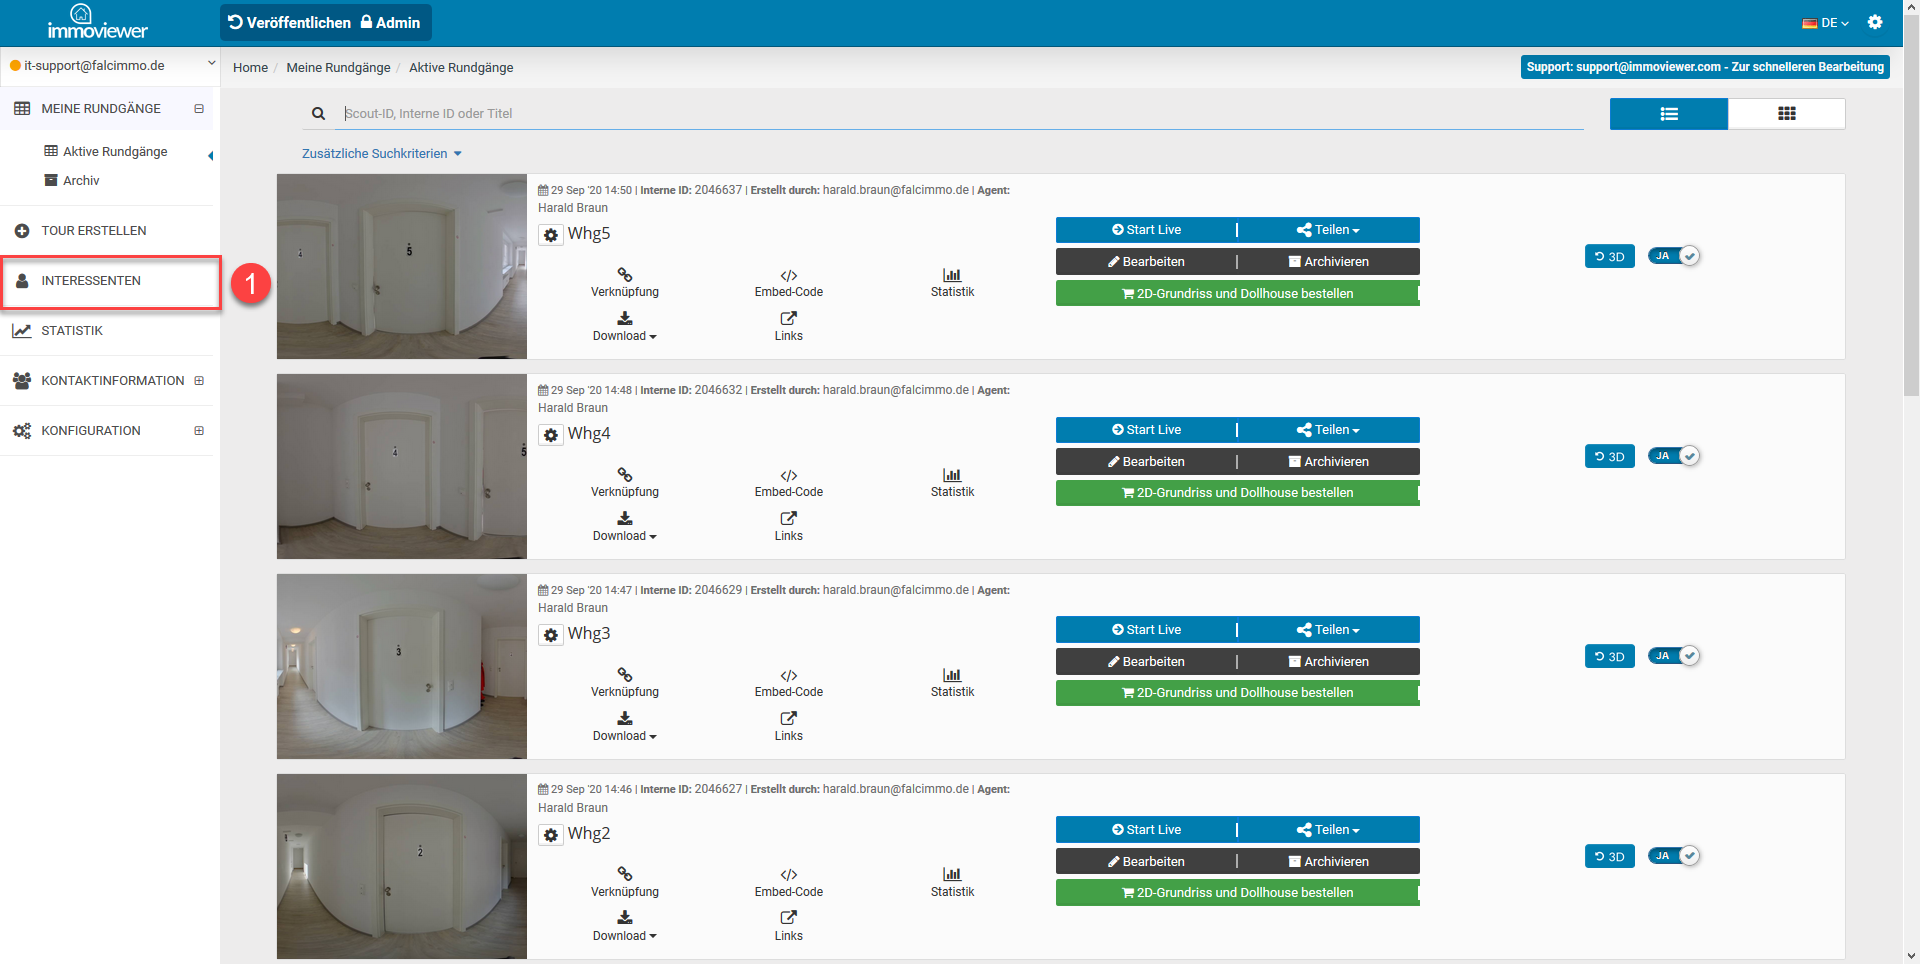Open the Links icon for Whg2
The image size is (1920, 964).
[788, 918]
